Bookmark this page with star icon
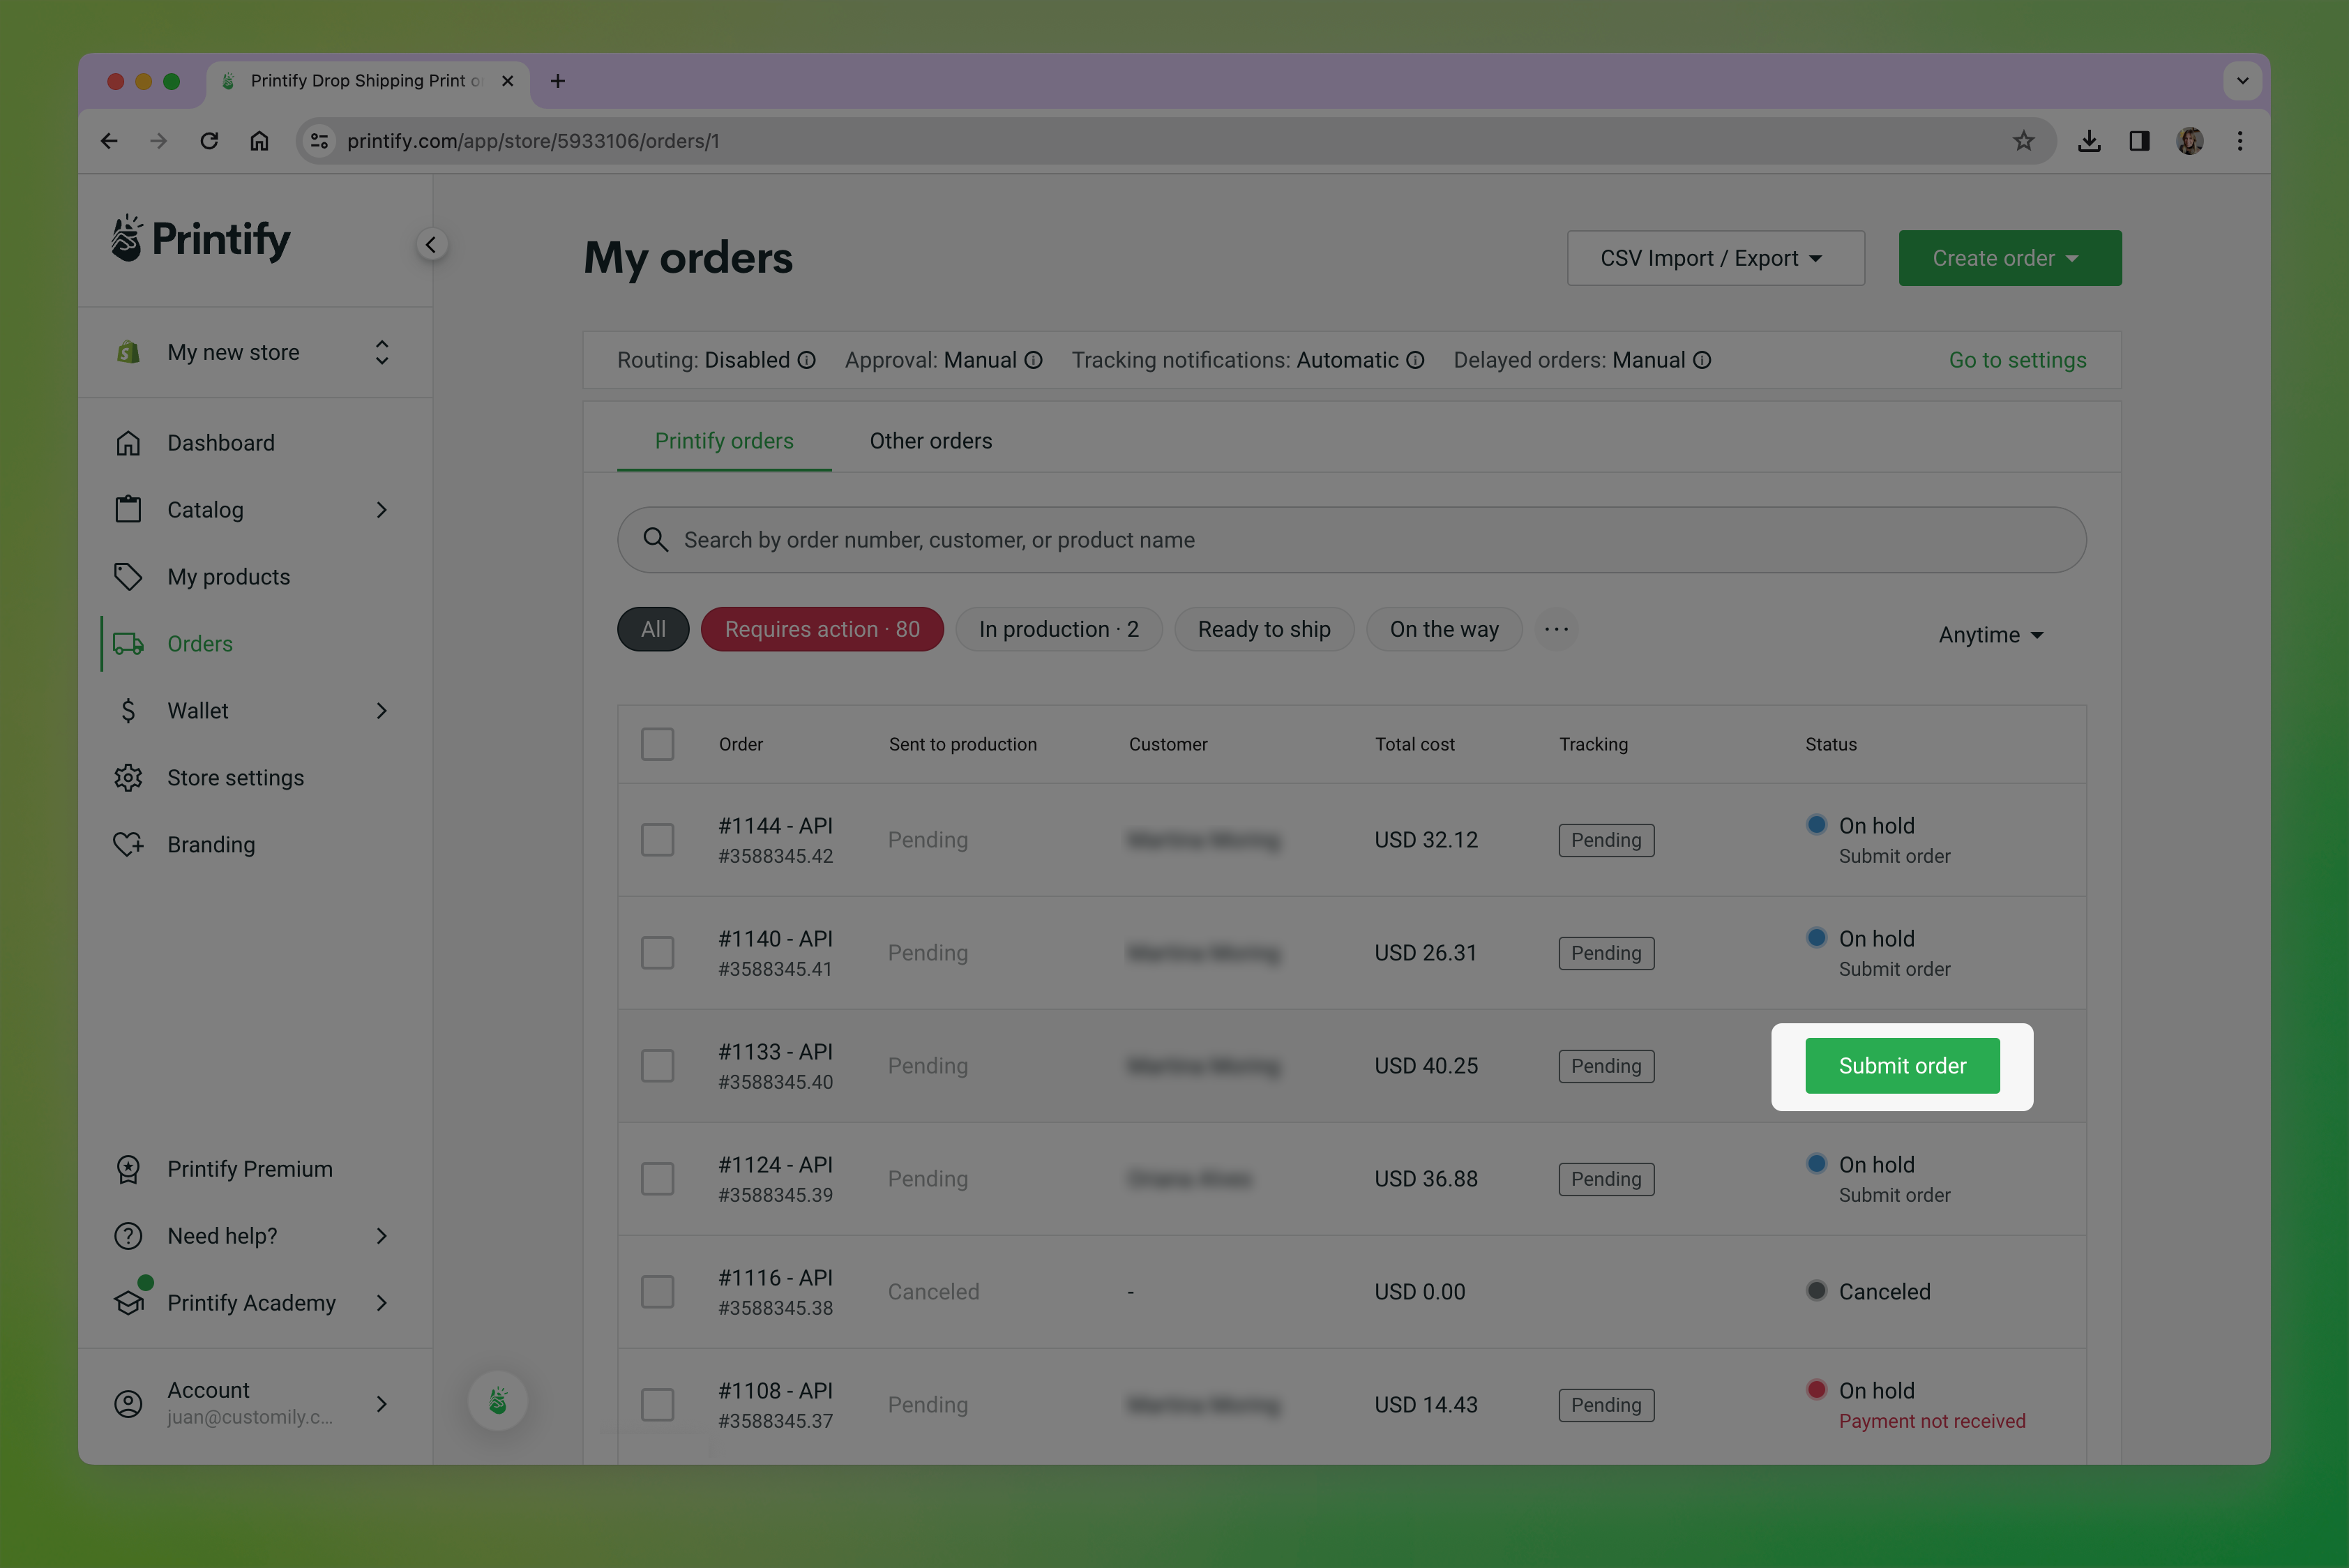The width and height of the screenshot is (2349, 1568). pos(2023,141)
